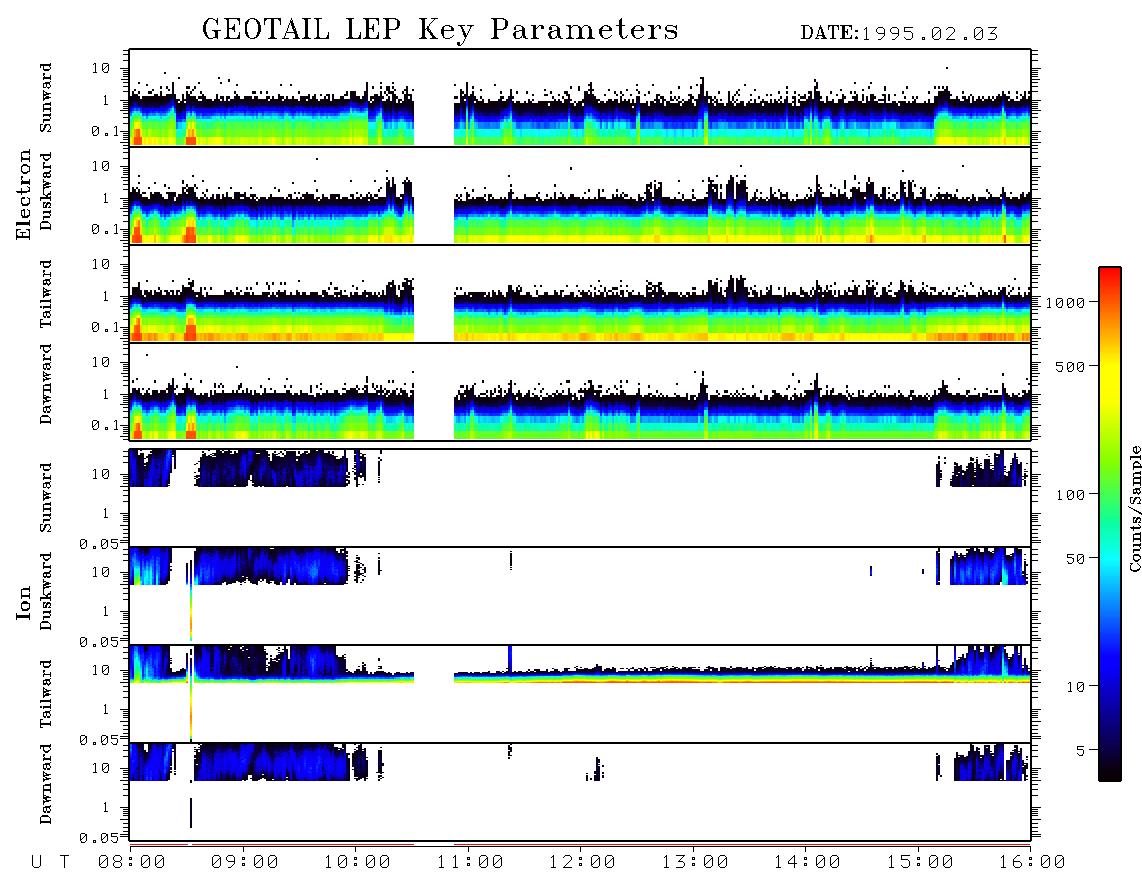This screenshot has height=880, width=1142.
Task: Click the 500 color bar tick value
Action: [1071, 366]
